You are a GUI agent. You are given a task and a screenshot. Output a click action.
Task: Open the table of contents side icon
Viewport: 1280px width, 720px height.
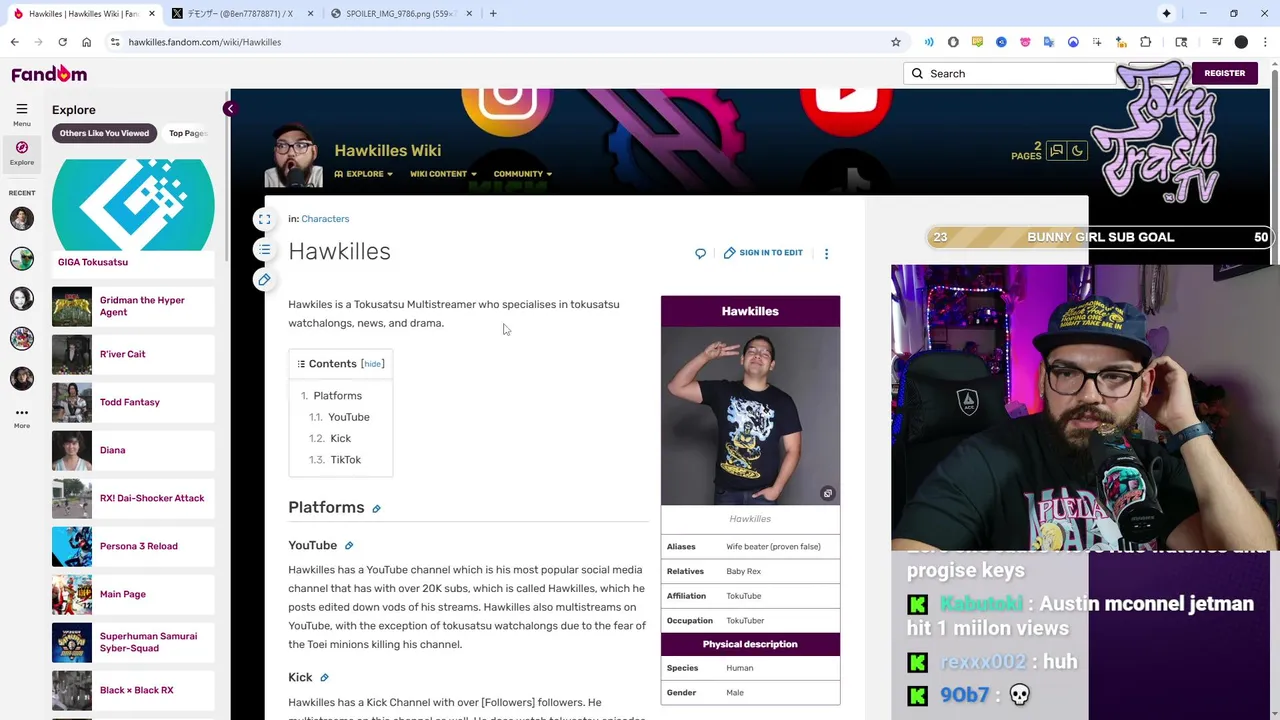point(264,249)
